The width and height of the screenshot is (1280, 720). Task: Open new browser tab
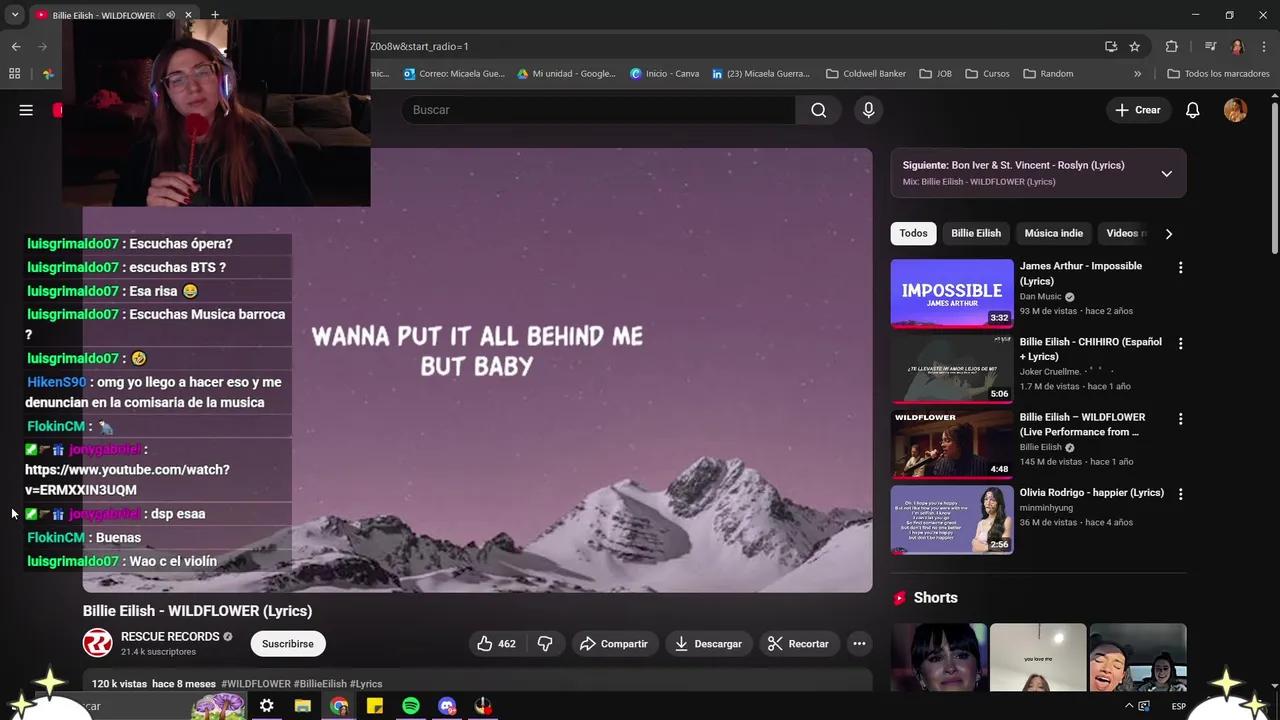coord(215,15)
